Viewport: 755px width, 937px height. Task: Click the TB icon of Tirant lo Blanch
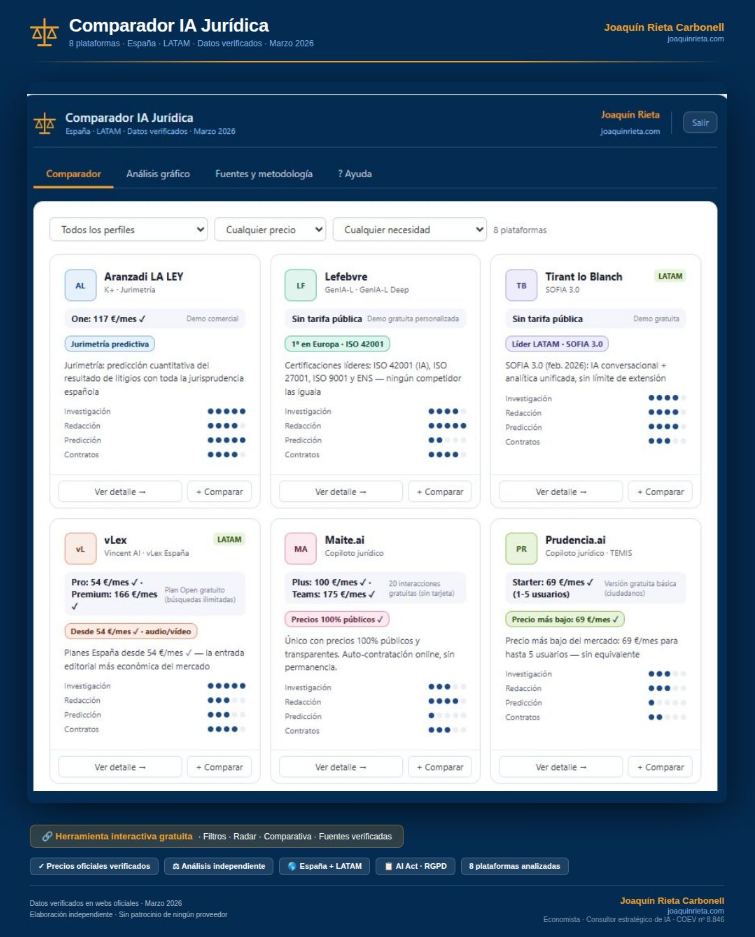click(521, 284)
